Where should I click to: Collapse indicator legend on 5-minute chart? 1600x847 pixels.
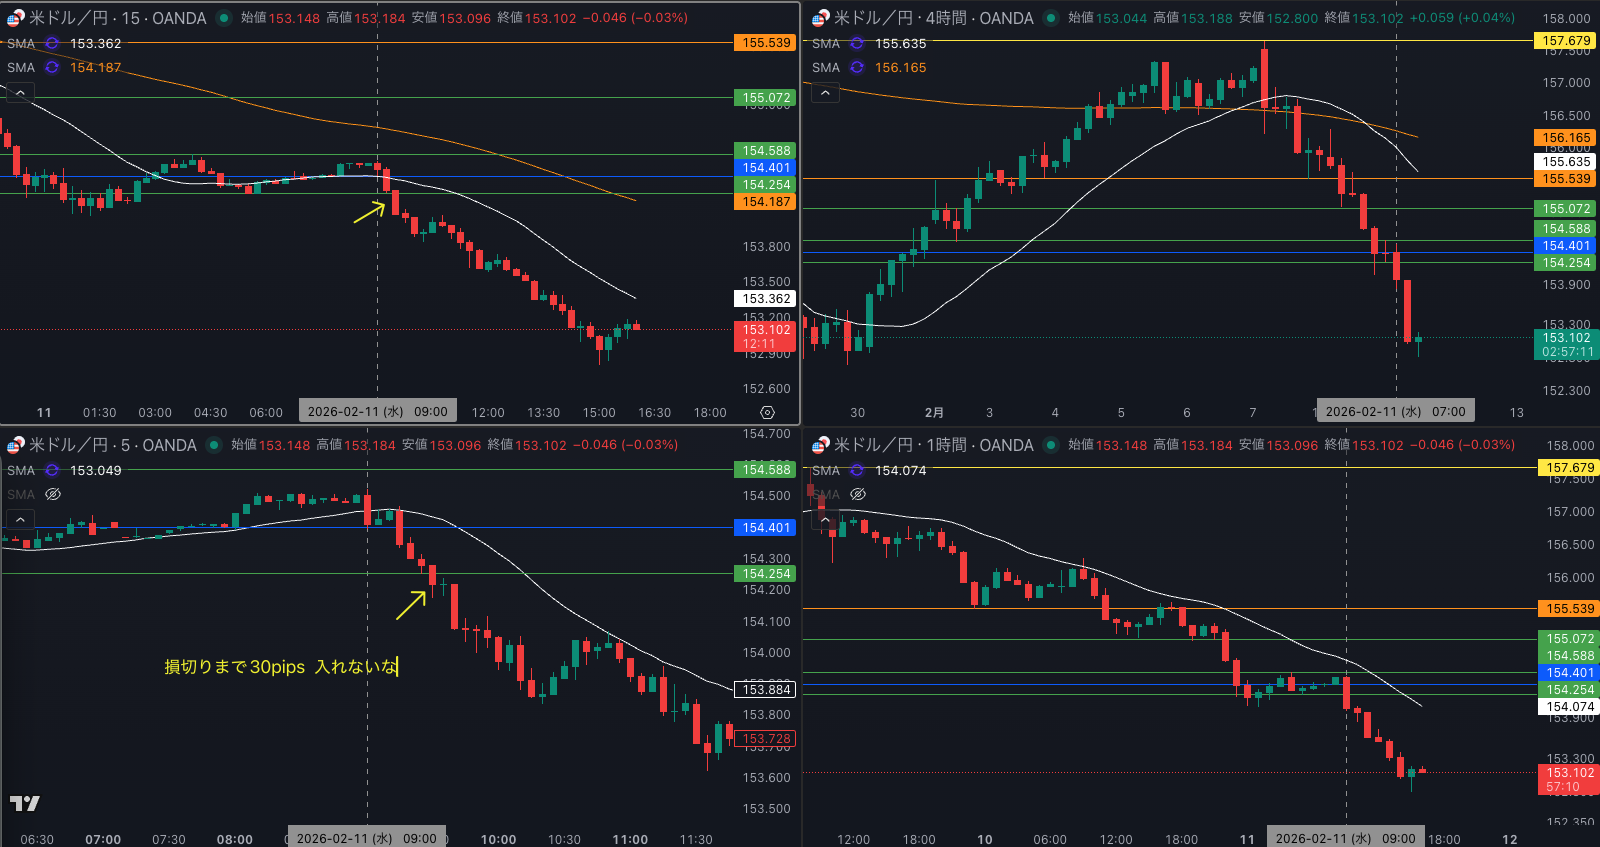[x=20, y=520]
